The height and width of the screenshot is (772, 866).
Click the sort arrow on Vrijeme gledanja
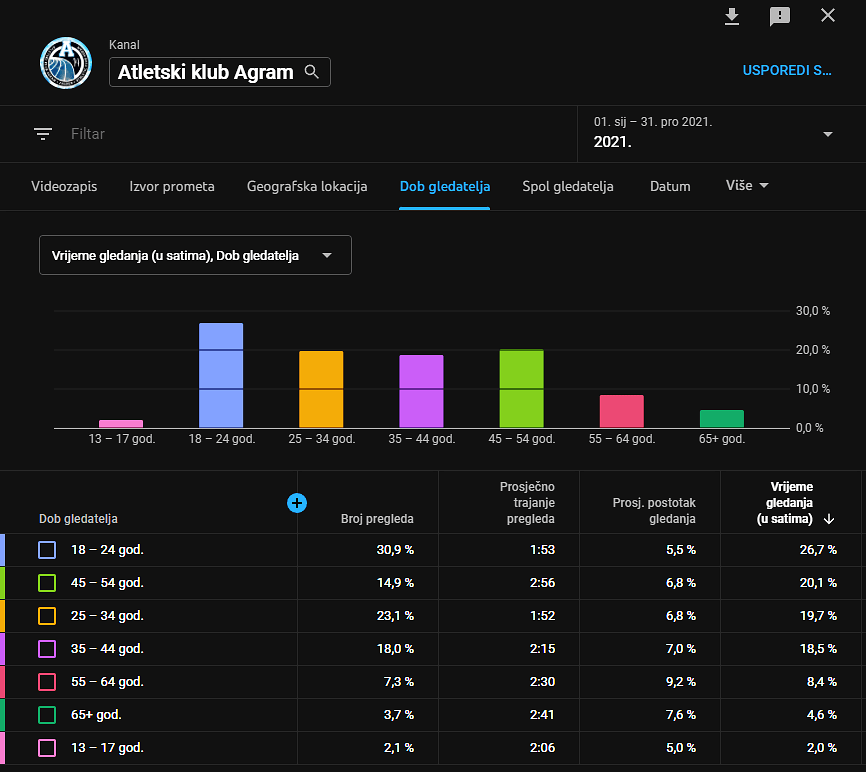point(829,519)
